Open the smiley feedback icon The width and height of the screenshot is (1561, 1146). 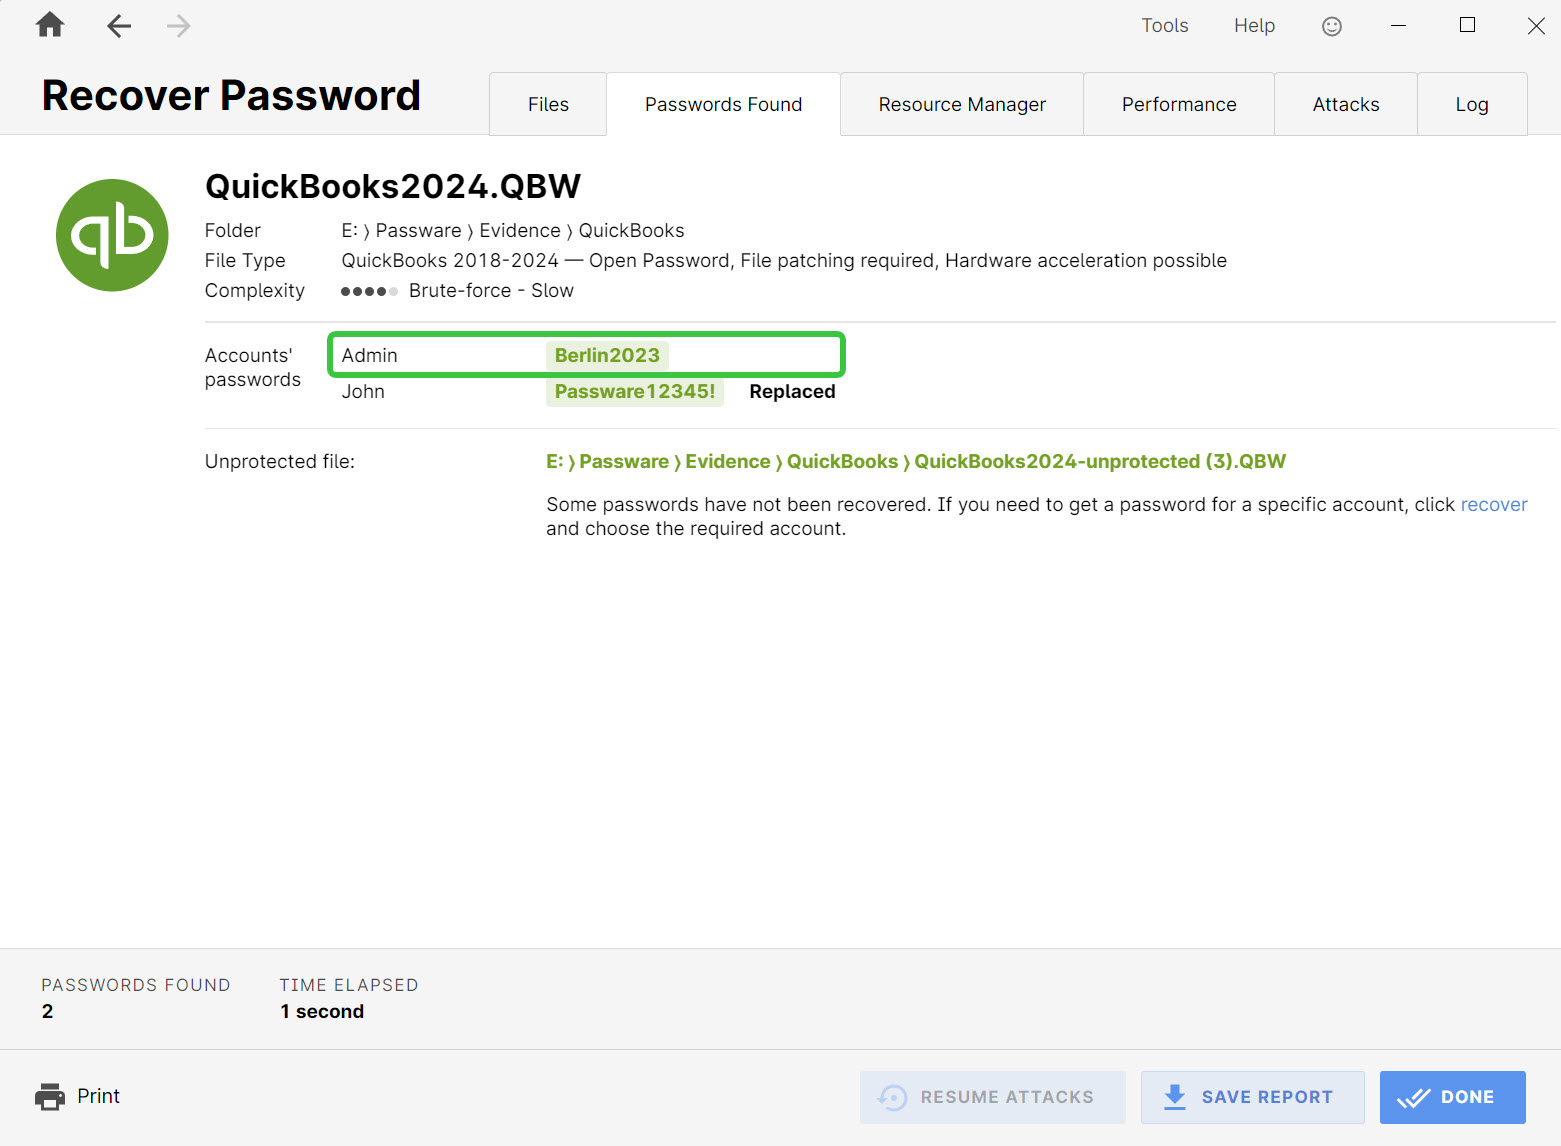pyautogui.click(x=1331, y=26)
